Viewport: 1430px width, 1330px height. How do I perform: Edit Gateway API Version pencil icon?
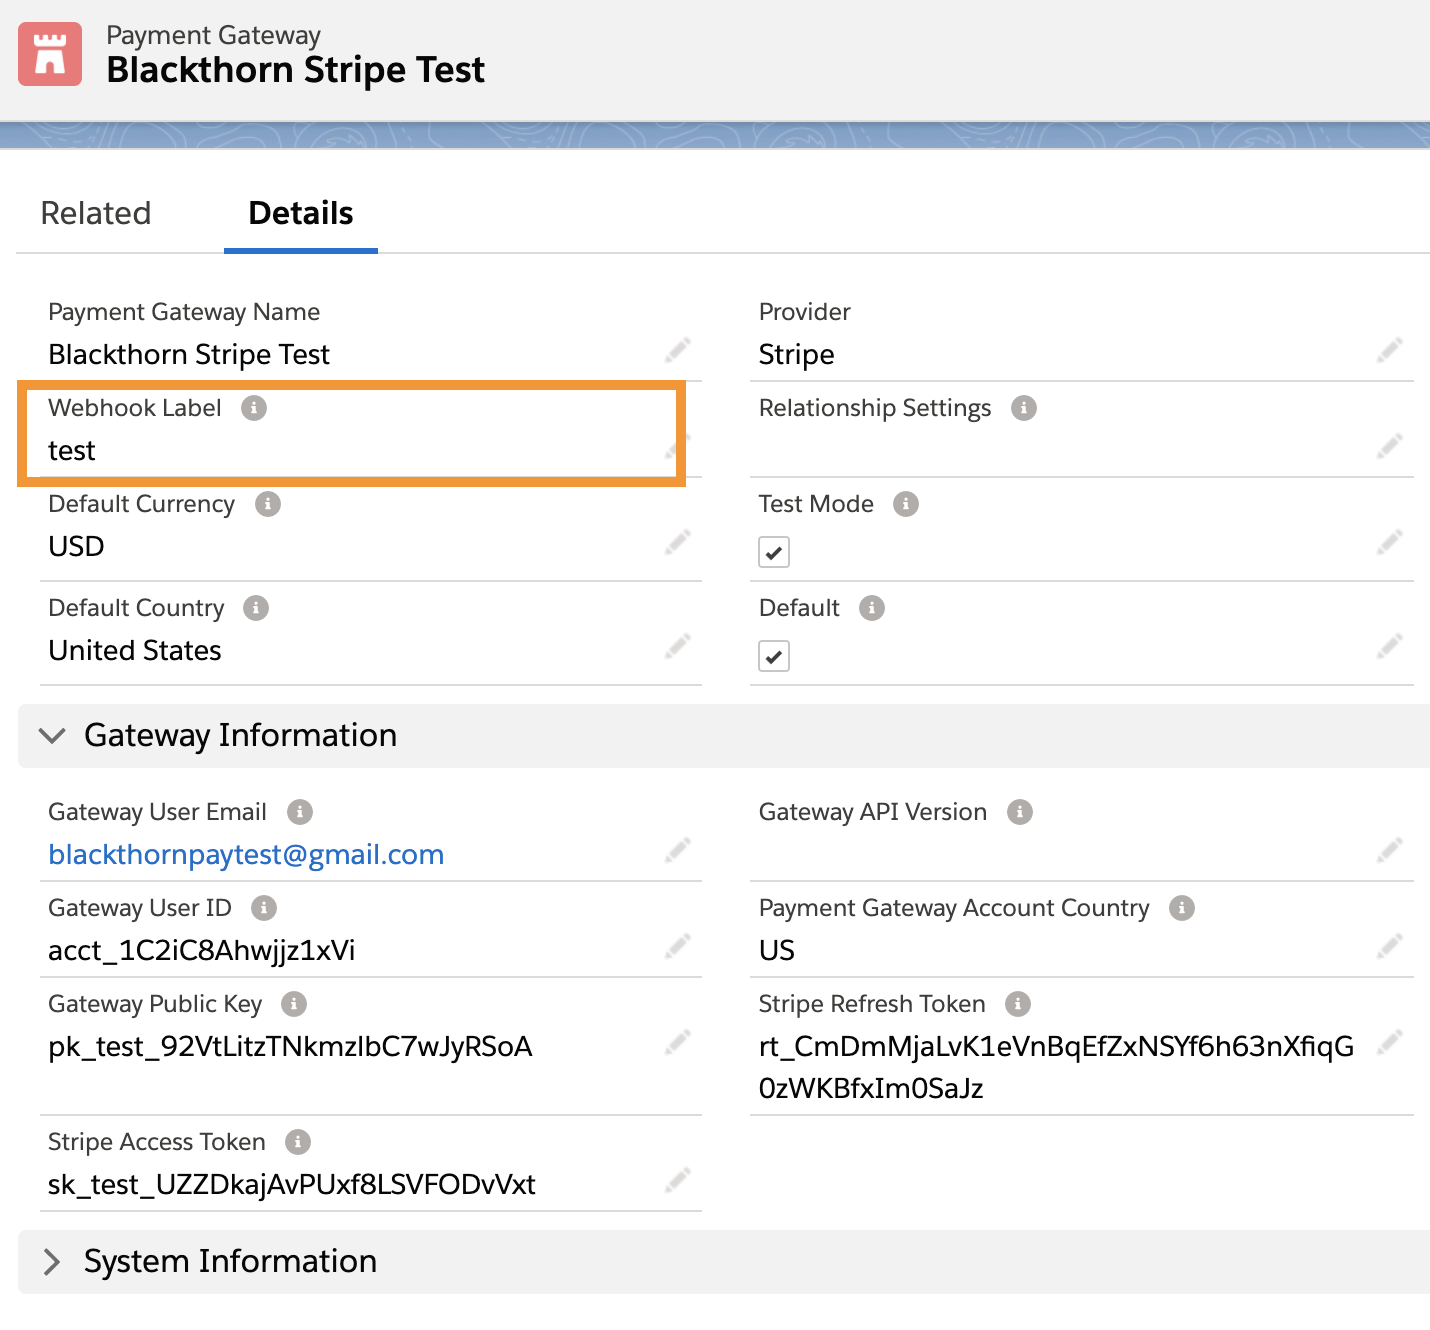coord(1390,850)
